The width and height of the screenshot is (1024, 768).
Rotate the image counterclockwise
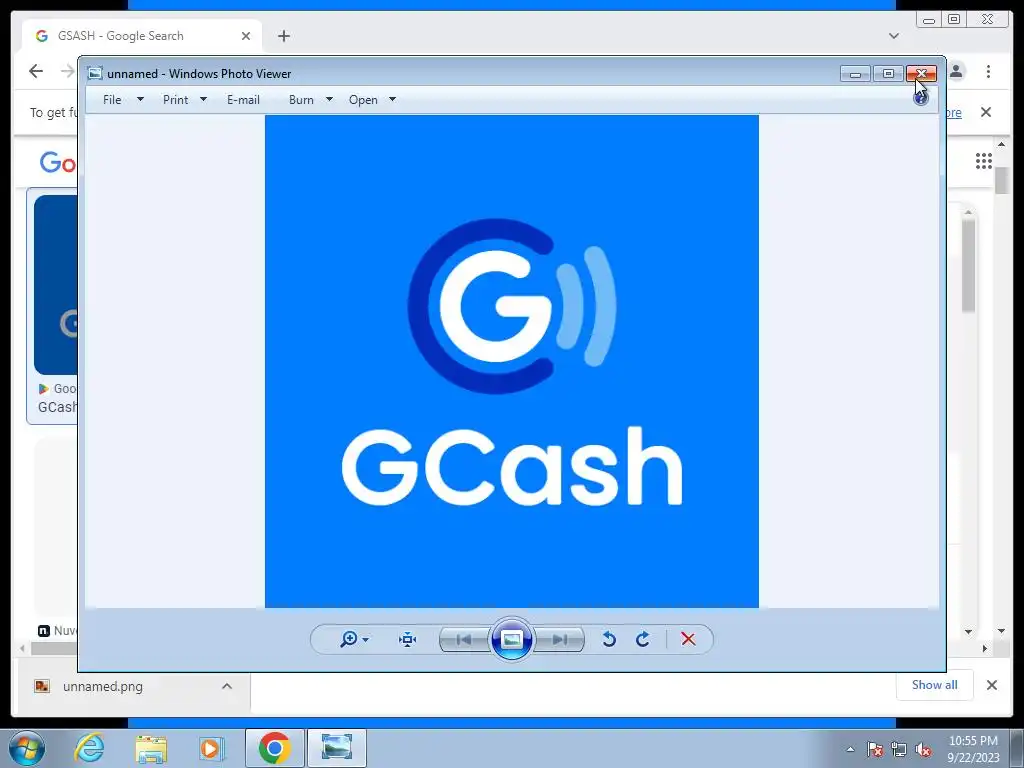(609, 639)
